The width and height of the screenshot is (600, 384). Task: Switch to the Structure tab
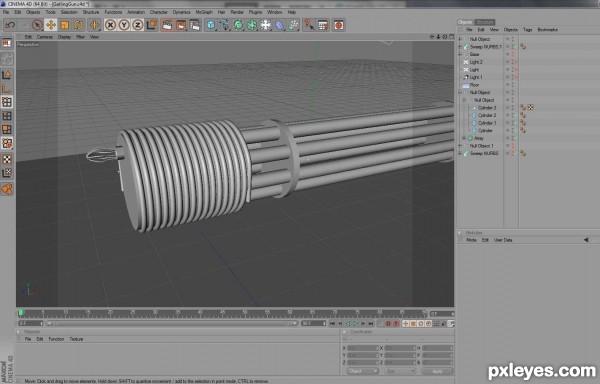485,22
